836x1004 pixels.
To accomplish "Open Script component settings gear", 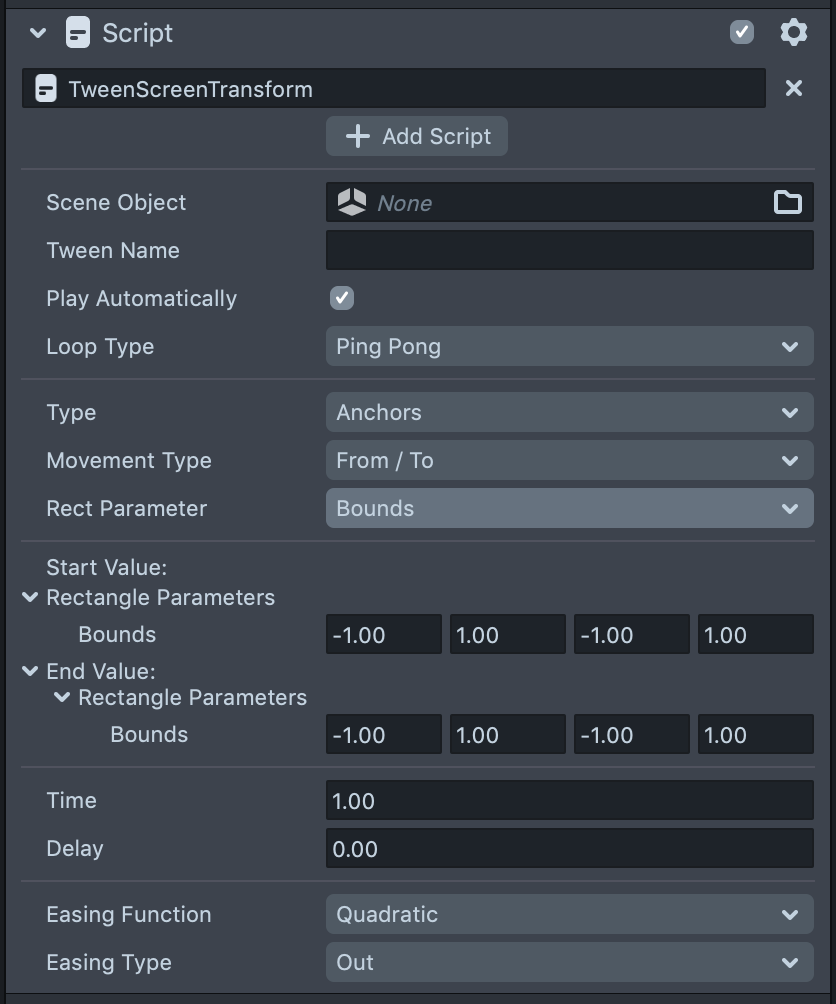I will 793,33.
